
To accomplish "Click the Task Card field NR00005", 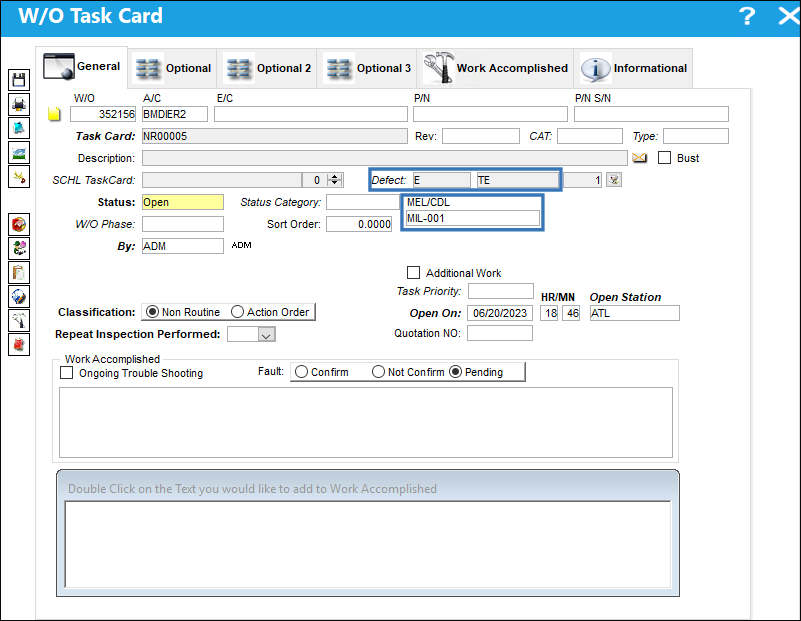I will pyautogui.click(x=275, y=136).
